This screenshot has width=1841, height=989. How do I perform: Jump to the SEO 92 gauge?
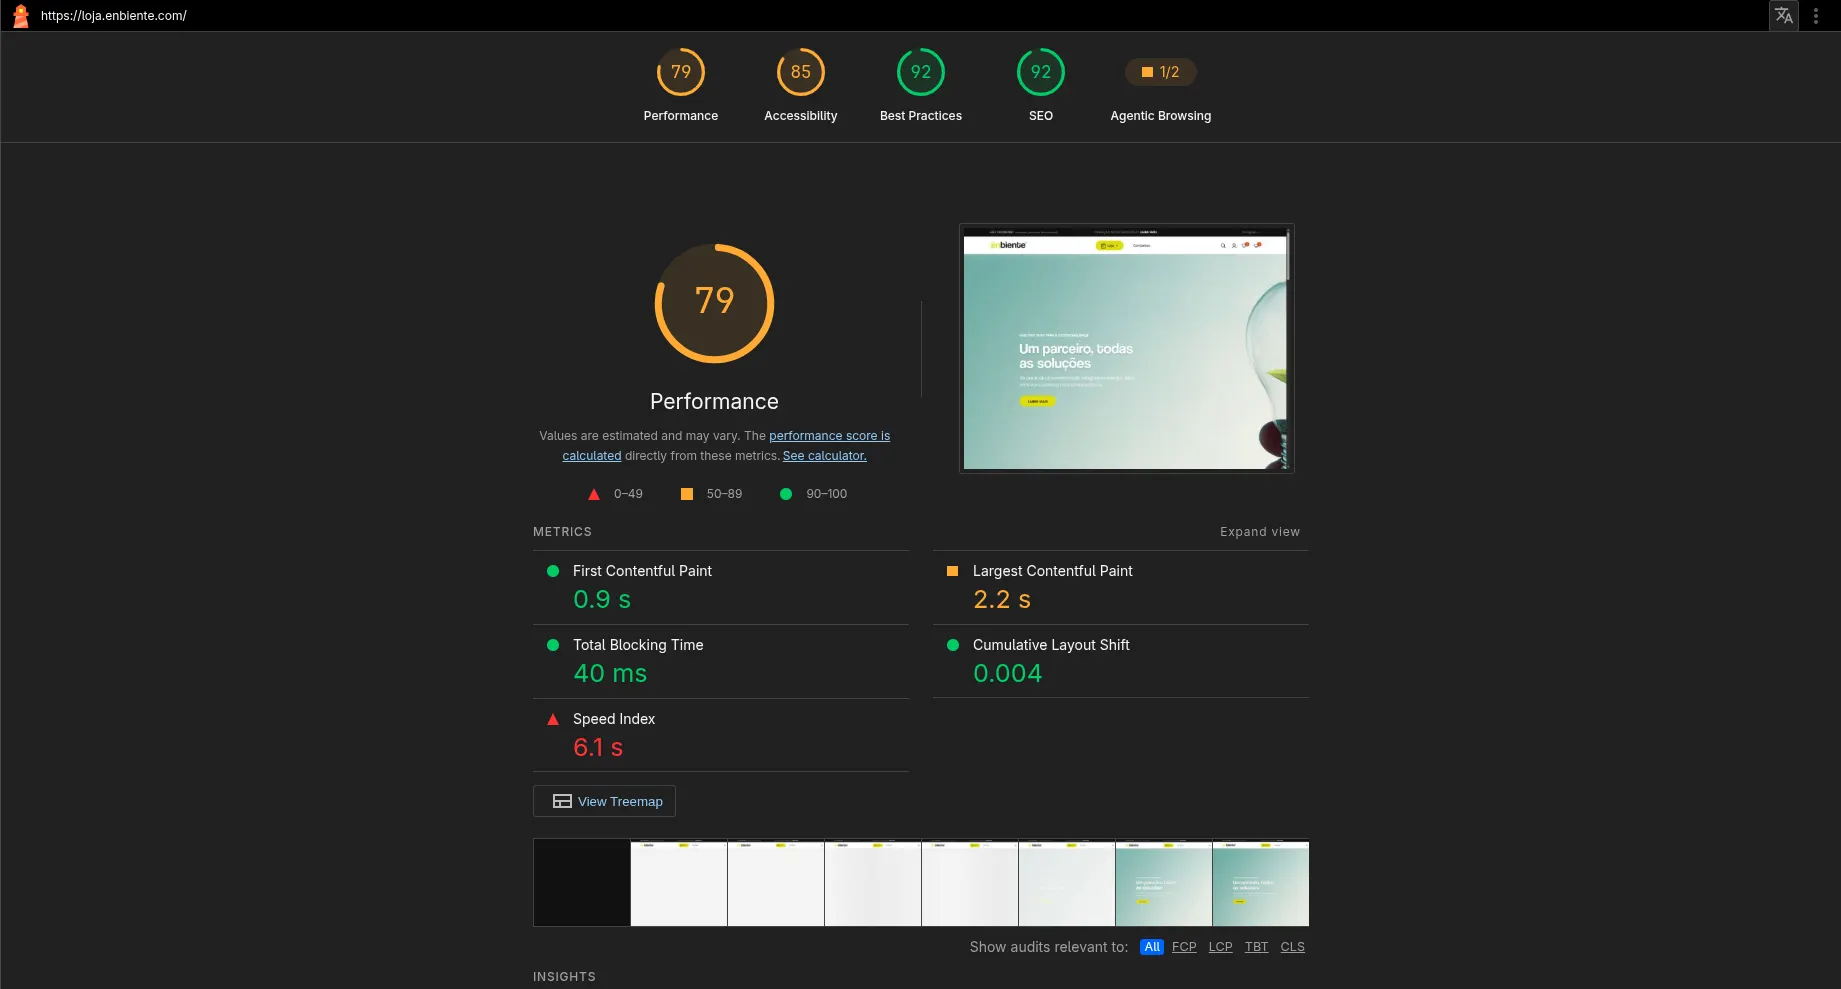[x=1041, y=86]
